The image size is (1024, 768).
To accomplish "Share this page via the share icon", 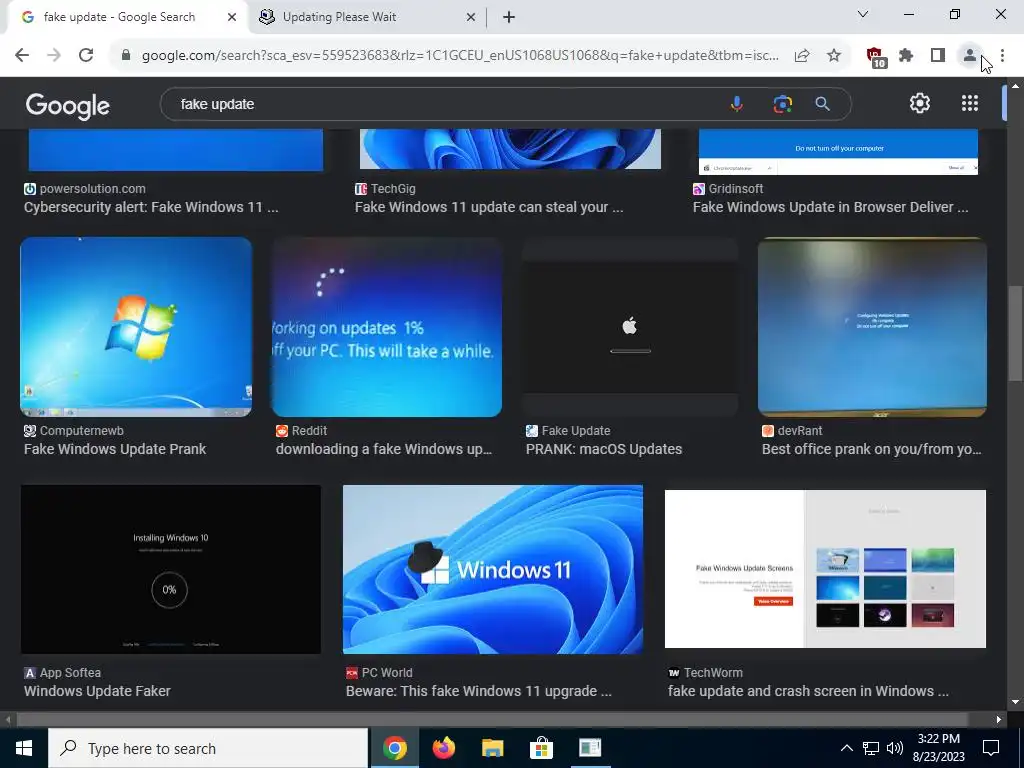I will pyautogui.click(x=802, y=56).
